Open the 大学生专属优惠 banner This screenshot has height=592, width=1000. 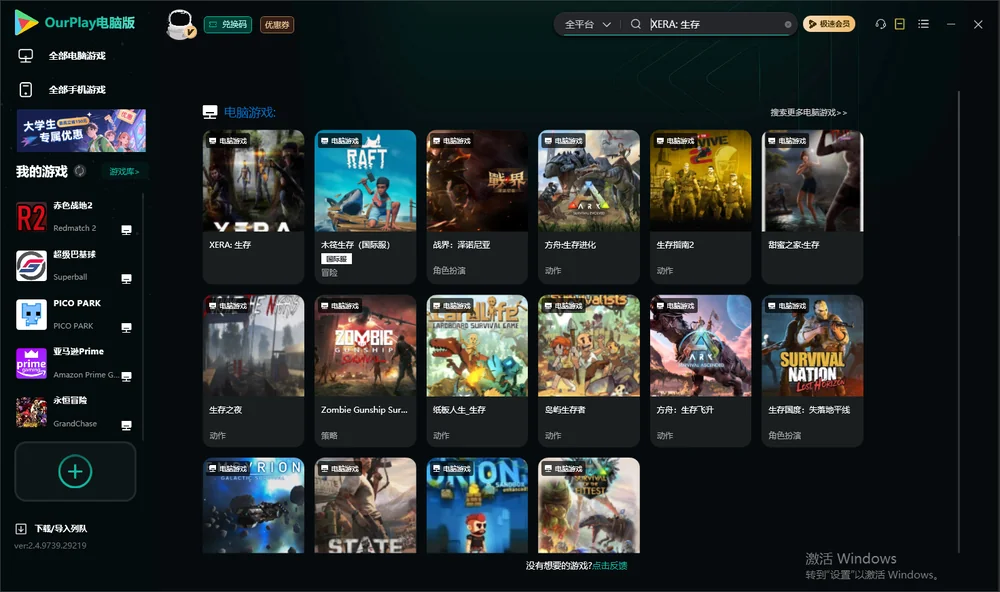pyautogui.click(x=82, y=130)
